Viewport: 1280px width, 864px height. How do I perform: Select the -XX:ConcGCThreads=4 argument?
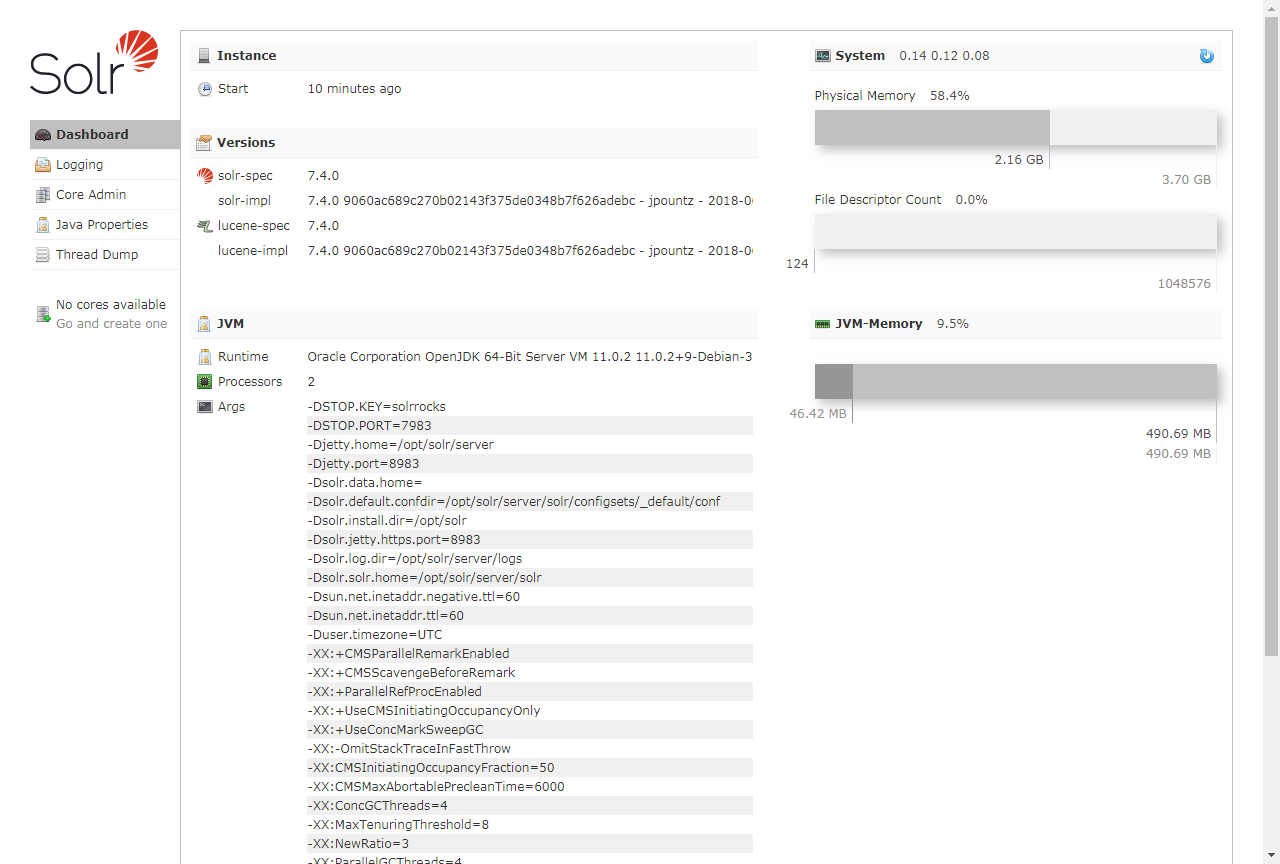[378, 806]
